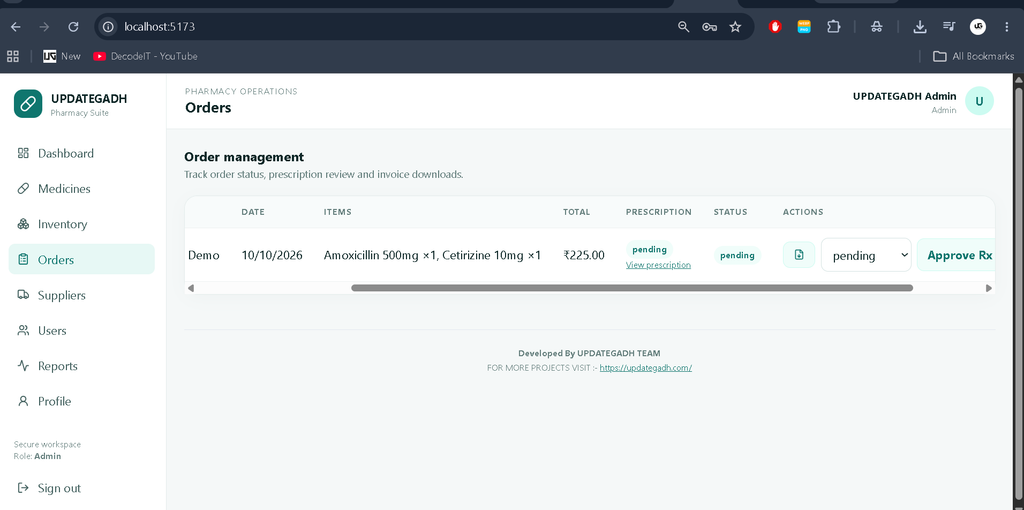Click the red ad blocker extension icon
This screenshot has height=510, width=1024.
[x=775, y=27]
